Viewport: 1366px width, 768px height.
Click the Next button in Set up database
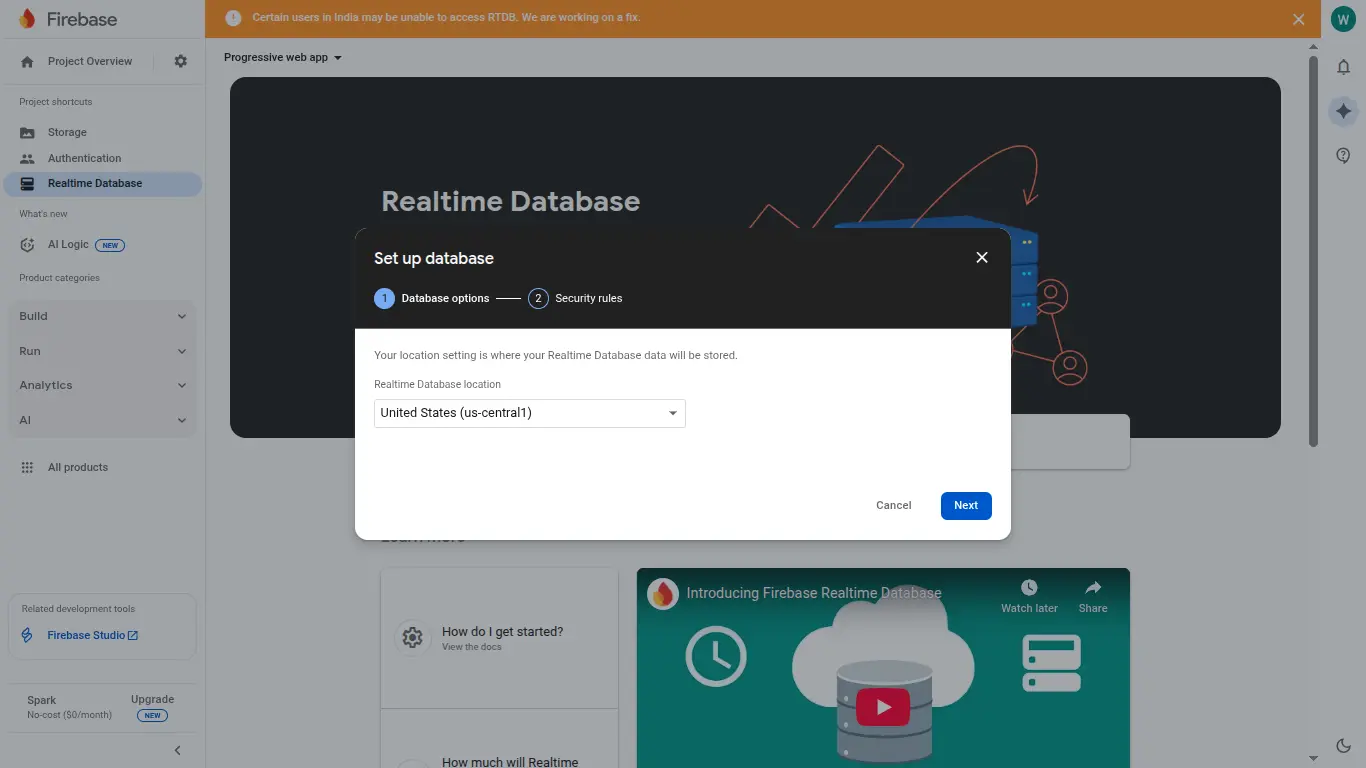coord(965,505)
